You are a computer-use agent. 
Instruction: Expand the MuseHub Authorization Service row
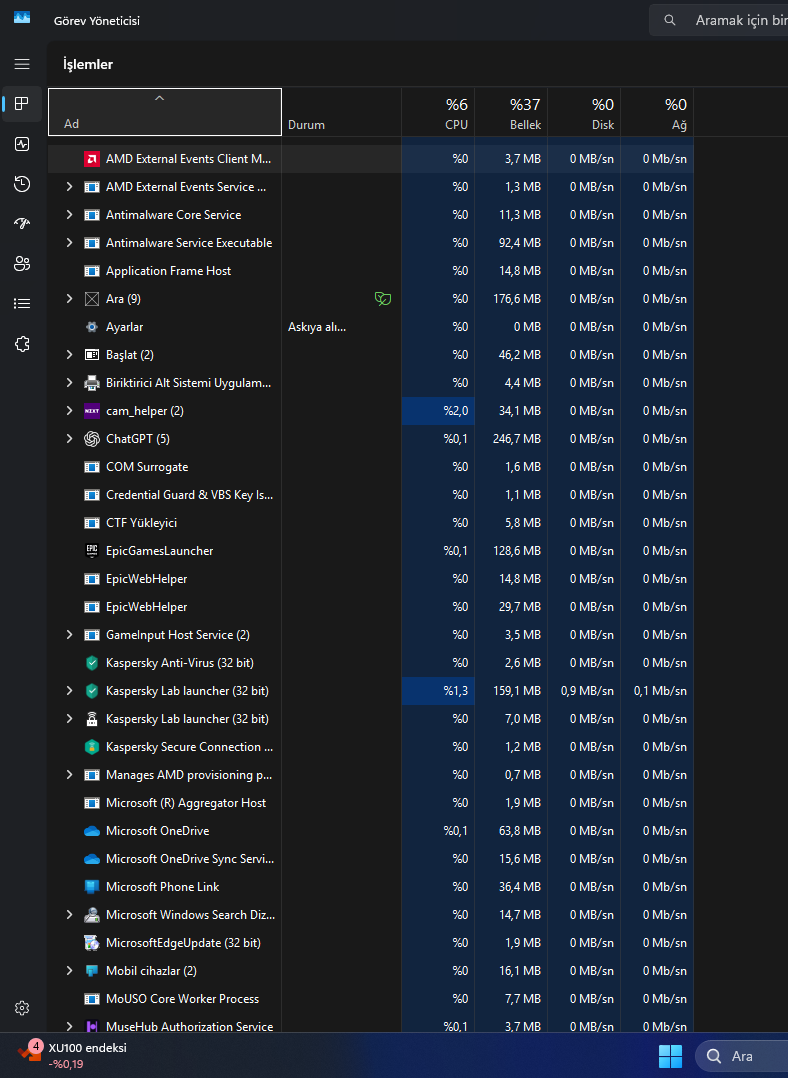(x=69, y=1026)
